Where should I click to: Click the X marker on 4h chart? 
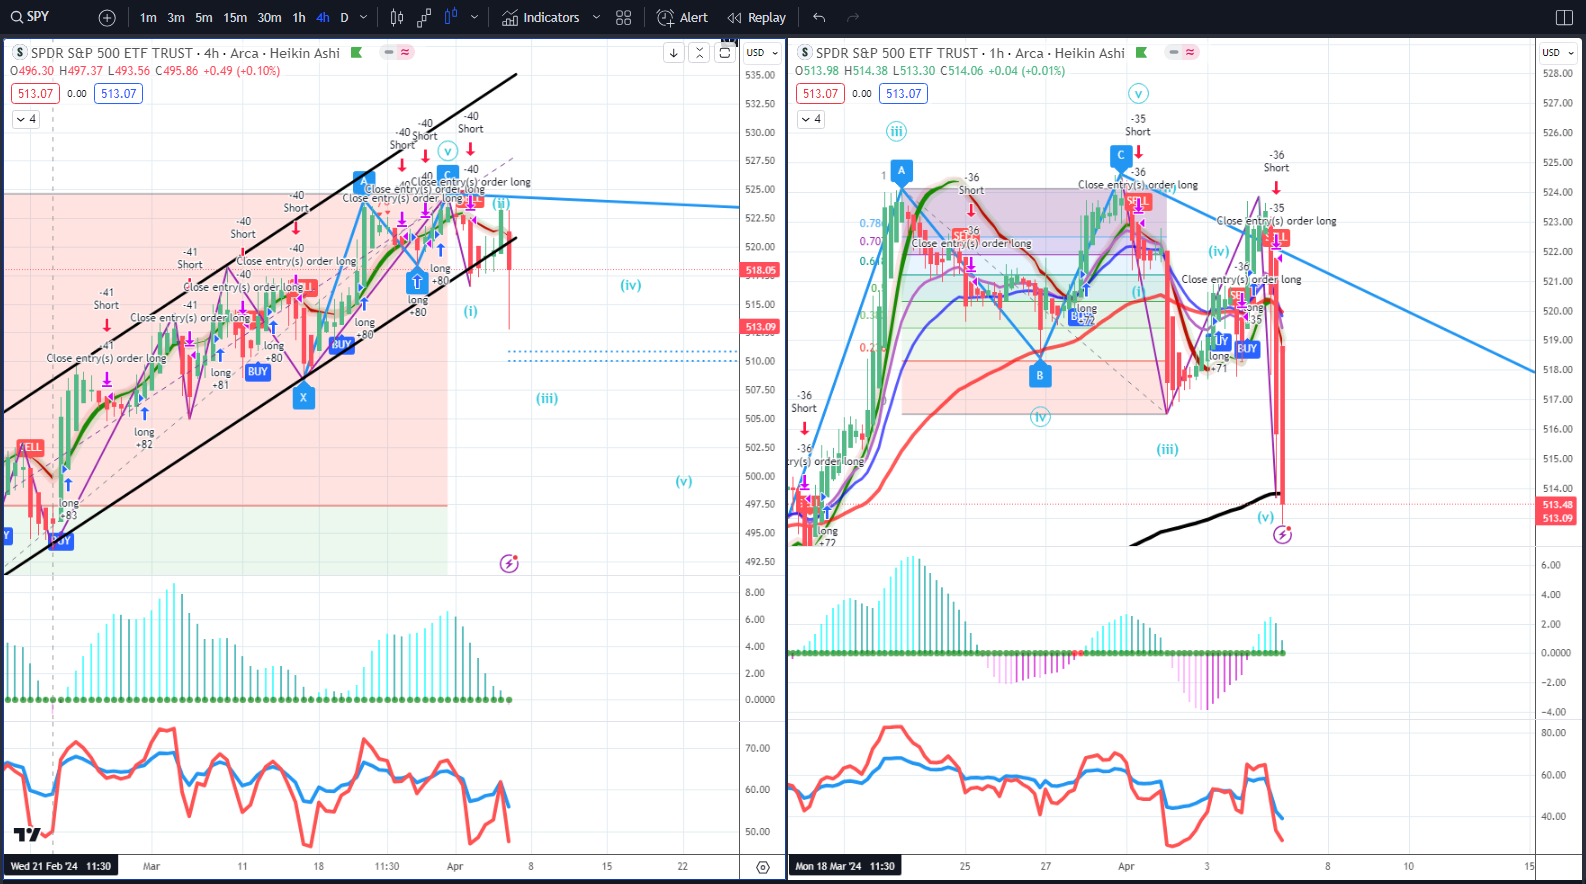[303, 397]
